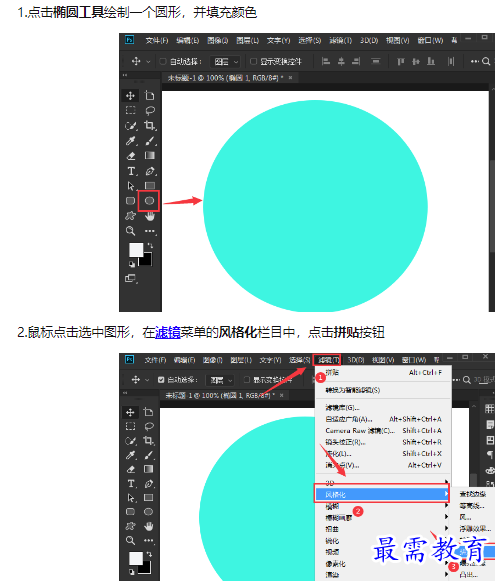Open the Edit Toolbar dots in the second toolbox
The height and width of the screenshot is (581, 495).
click(x=149, y=540)
